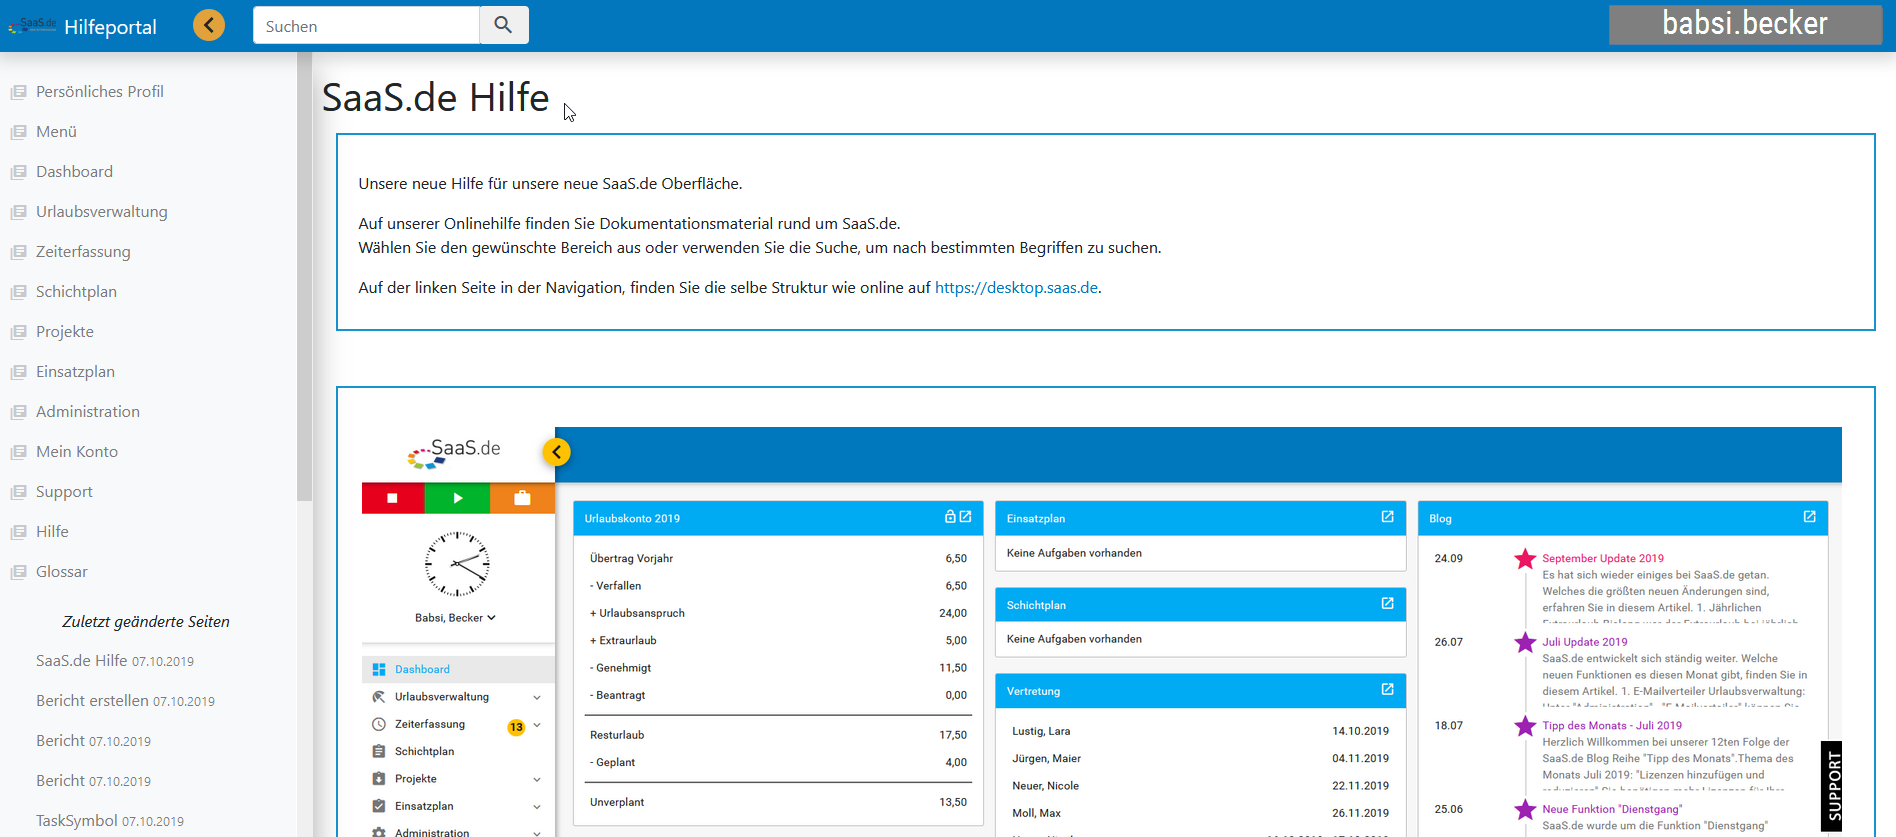This screenshot has height=837, width=1896.
Task: Open Administration help section
Action: [88, 411]
